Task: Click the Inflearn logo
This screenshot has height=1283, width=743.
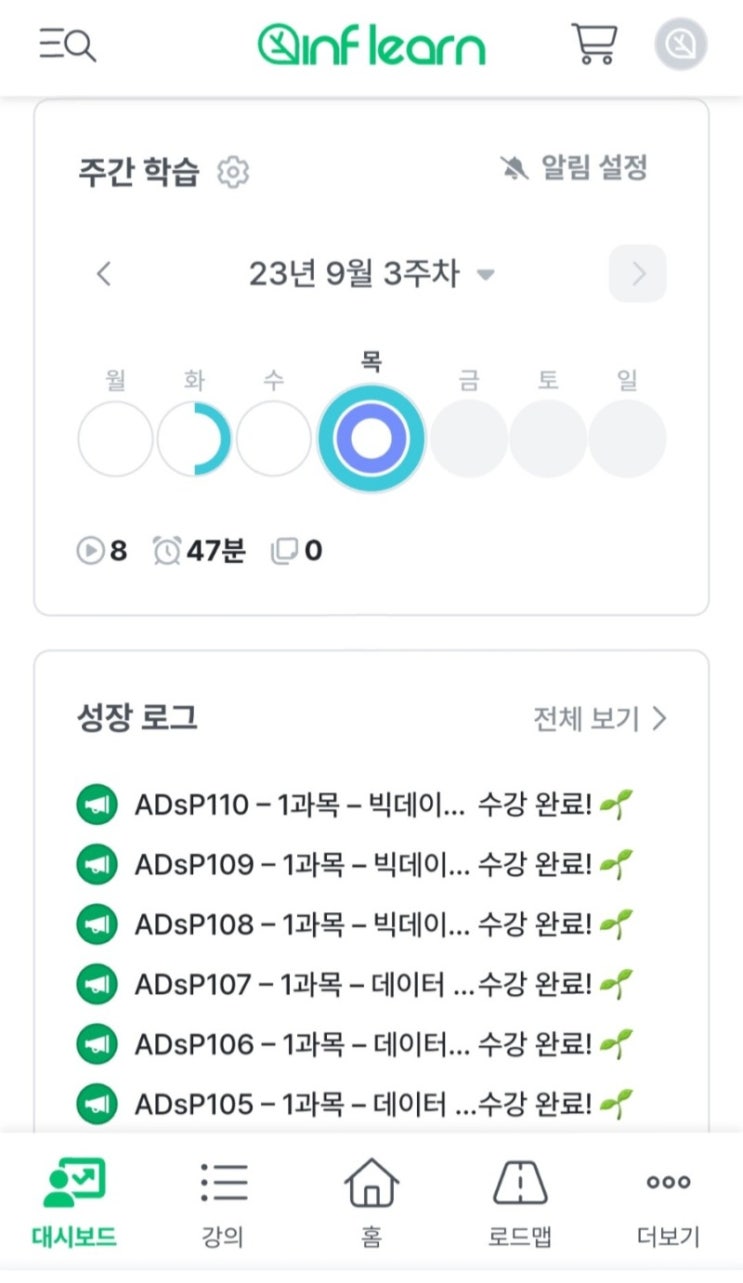Action: pyautogui.click(x=371, y=46)
